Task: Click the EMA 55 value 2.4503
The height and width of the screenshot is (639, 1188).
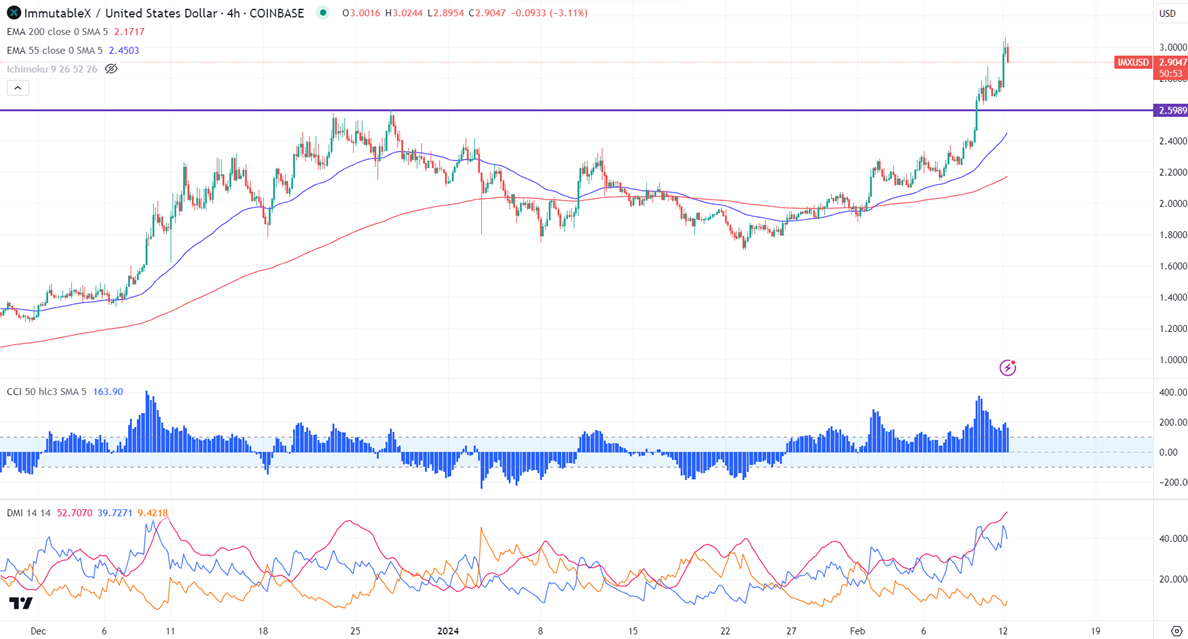Action: click(123, 51)
